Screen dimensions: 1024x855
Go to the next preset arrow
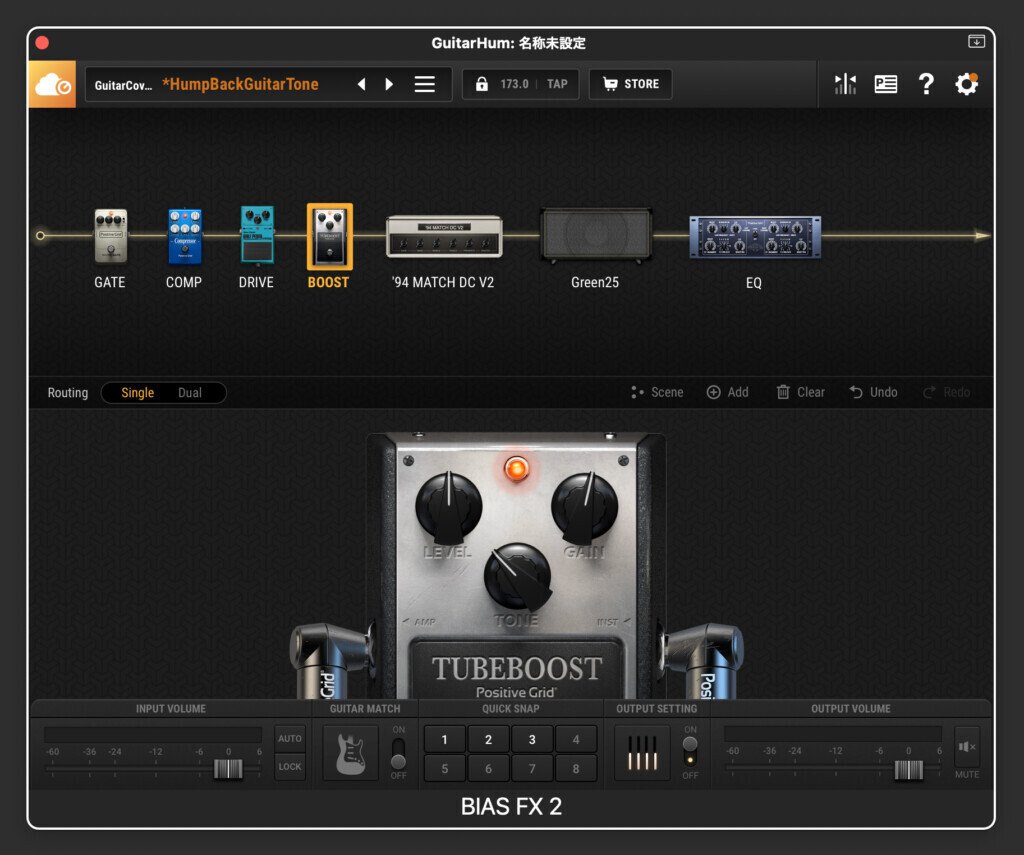click(389, 84)
